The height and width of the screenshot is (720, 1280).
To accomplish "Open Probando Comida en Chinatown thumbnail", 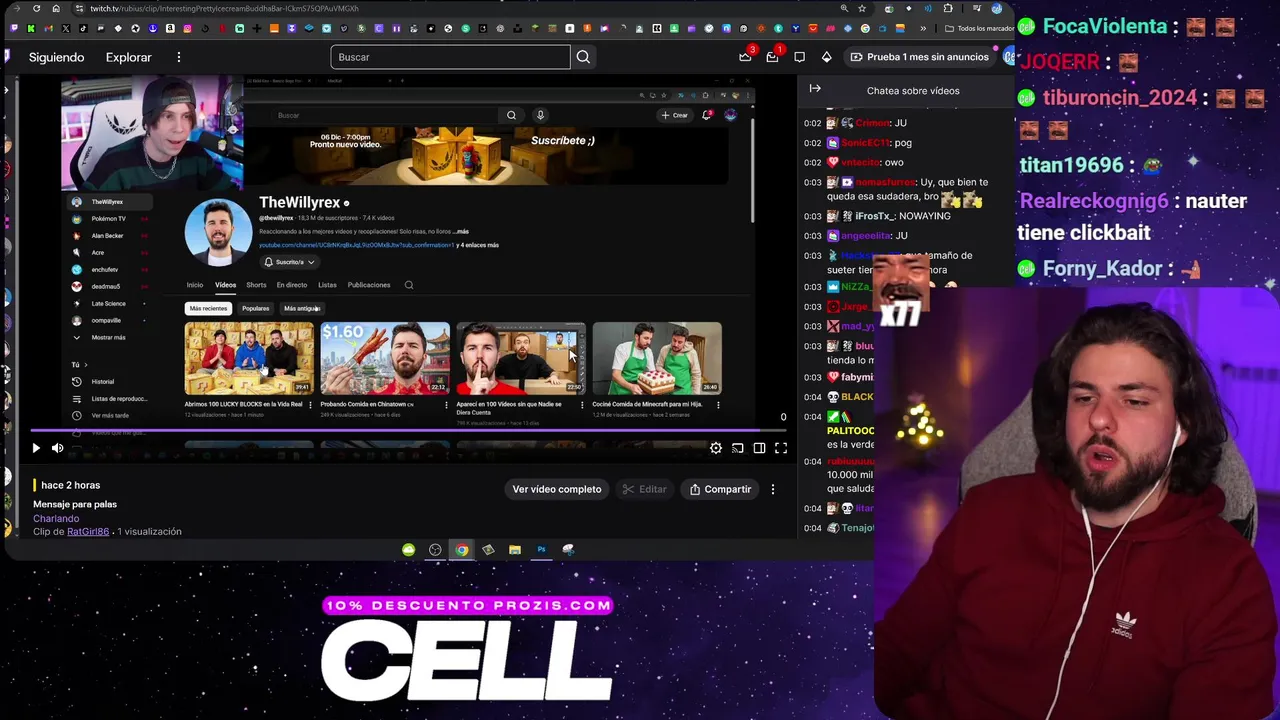I will (x=385, y=358).
